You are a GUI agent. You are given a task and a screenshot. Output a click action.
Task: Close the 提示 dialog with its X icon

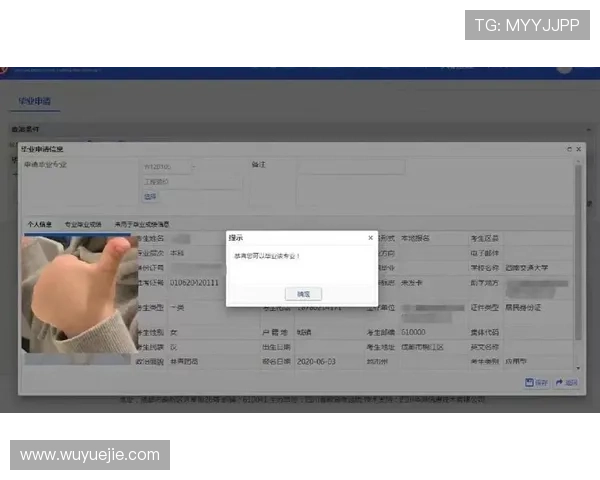(x=370, y=238)
